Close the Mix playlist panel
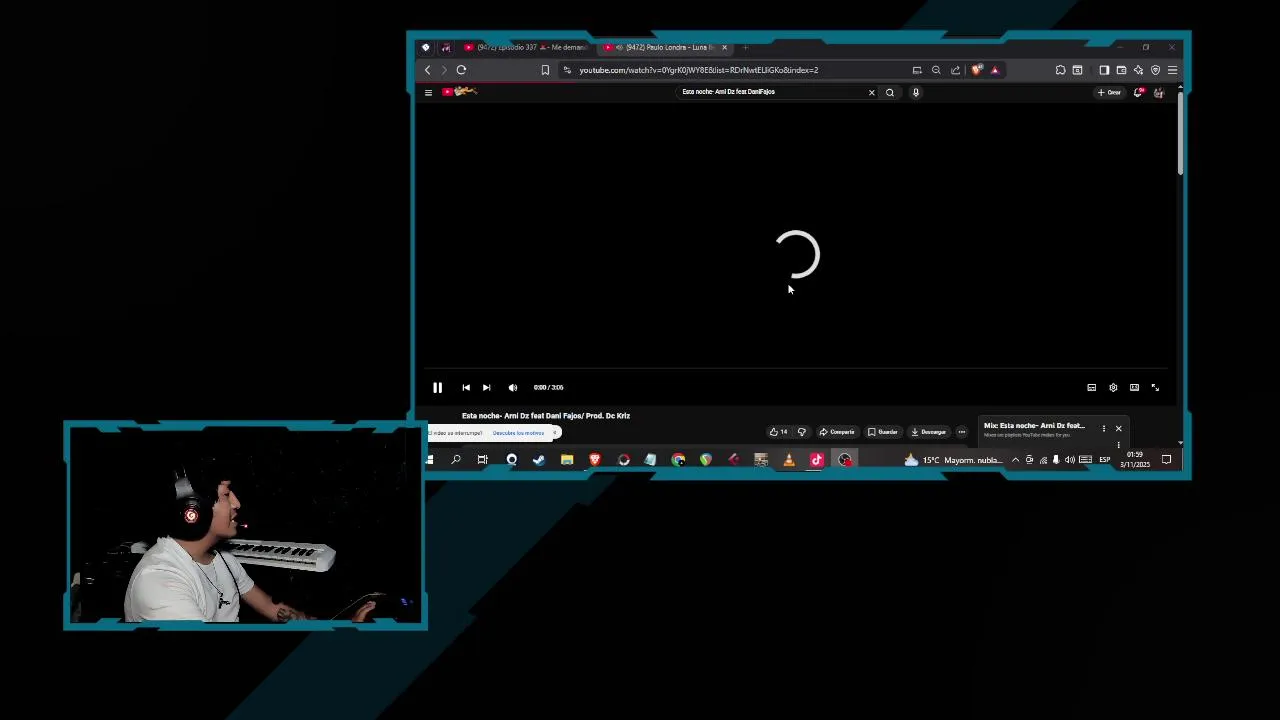Screen dimensions: 1280x720 pos(1118,429)
